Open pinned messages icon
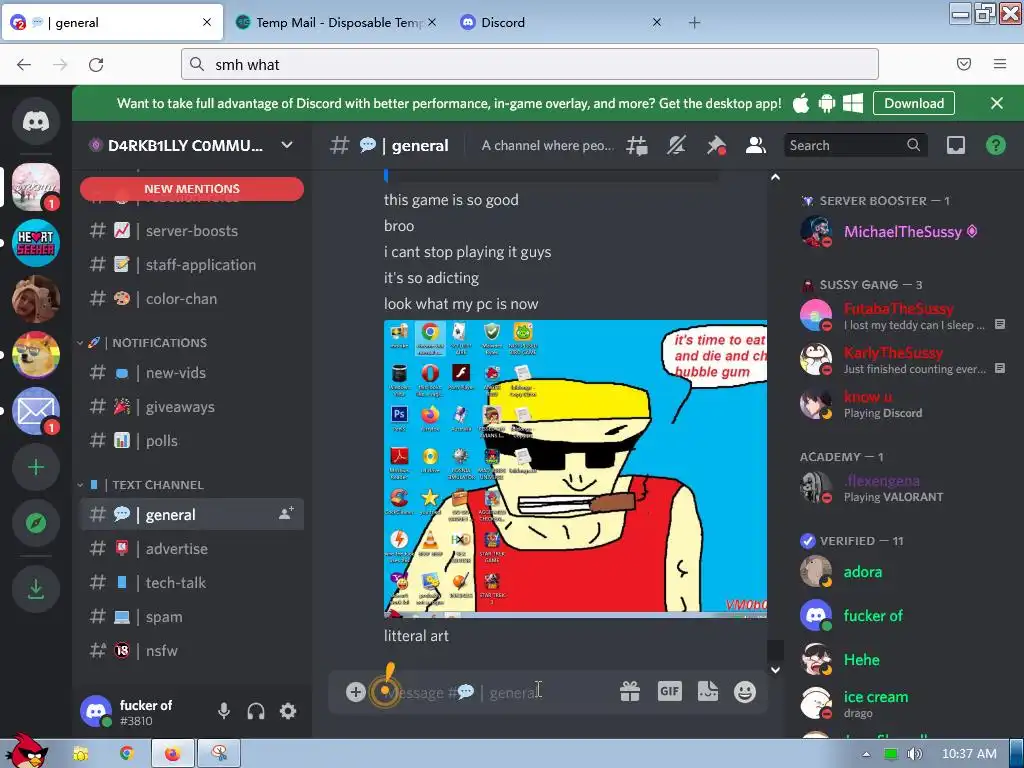 [716, 146]
